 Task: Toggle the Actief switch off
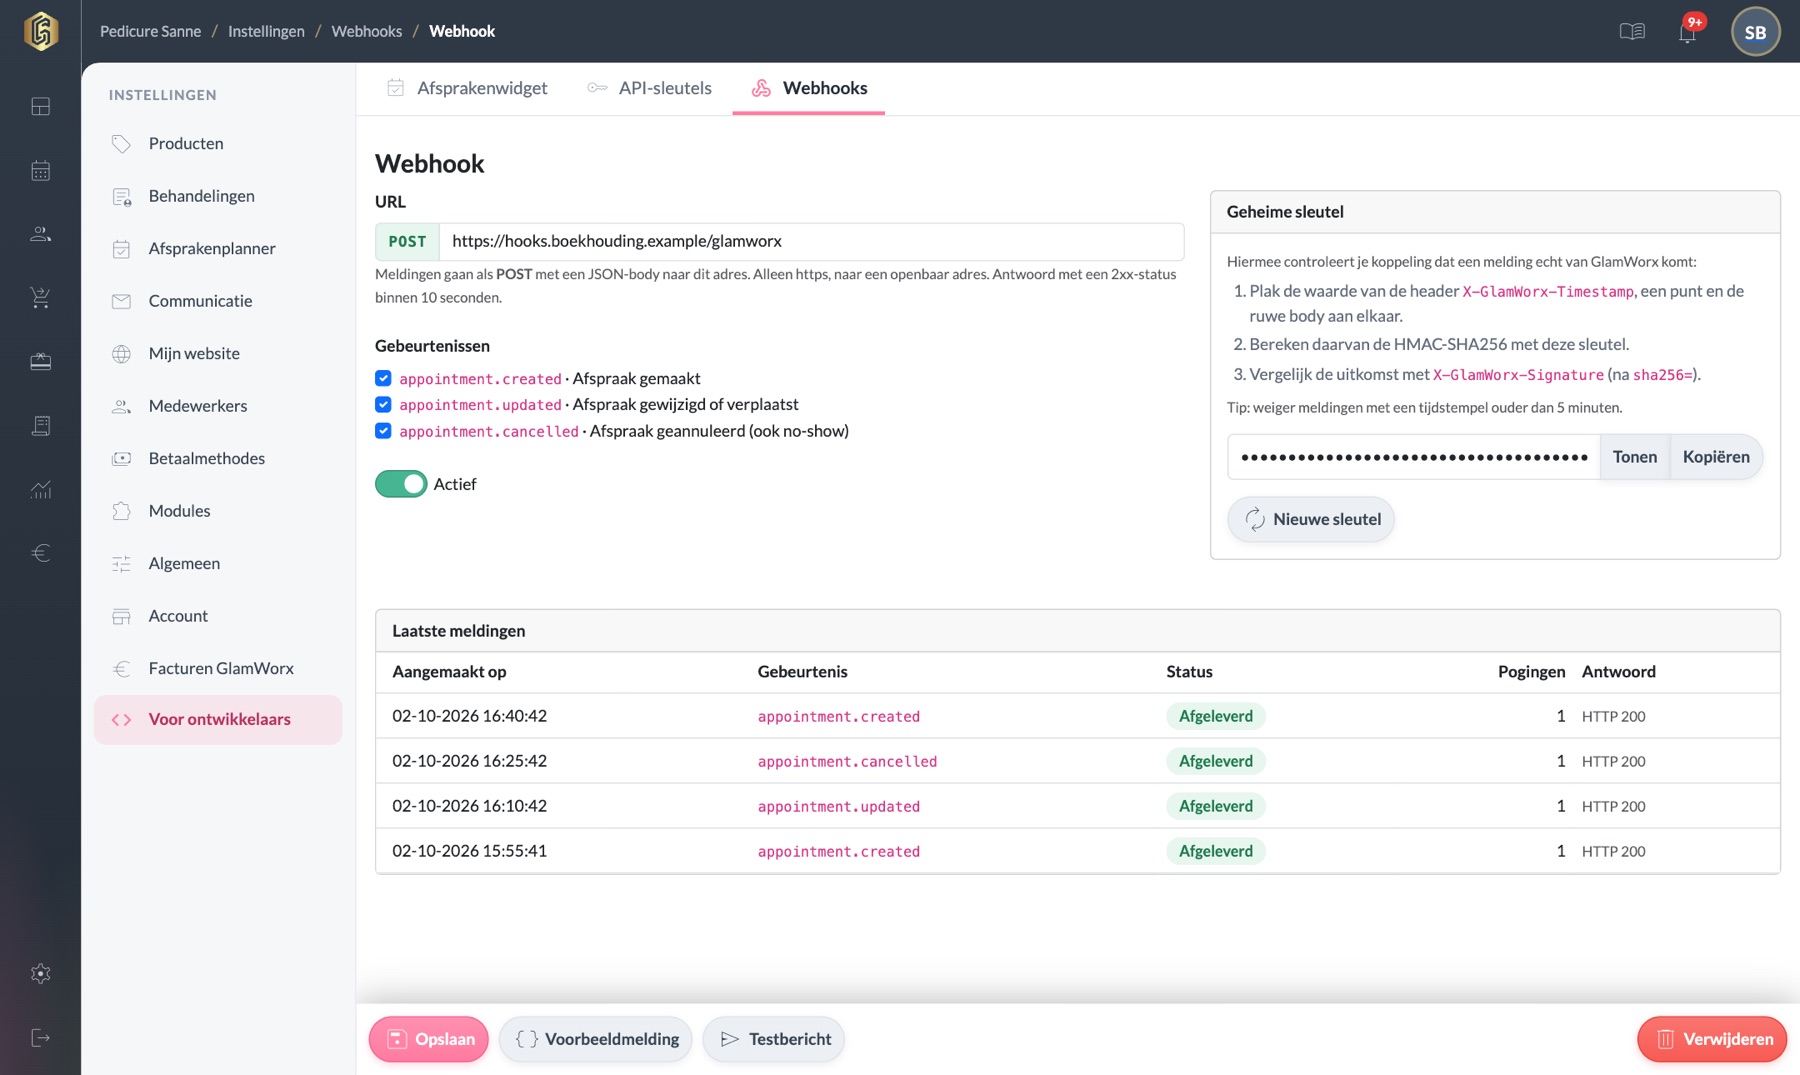click(x=401, y=484)
